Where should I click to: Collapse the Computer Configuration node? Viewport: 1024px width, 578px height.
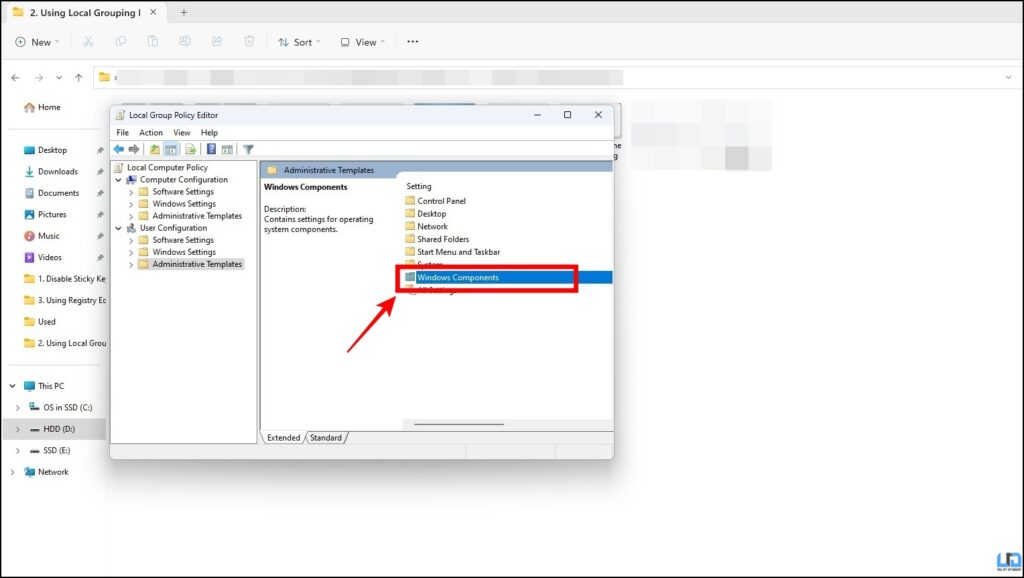pos(119,180)
